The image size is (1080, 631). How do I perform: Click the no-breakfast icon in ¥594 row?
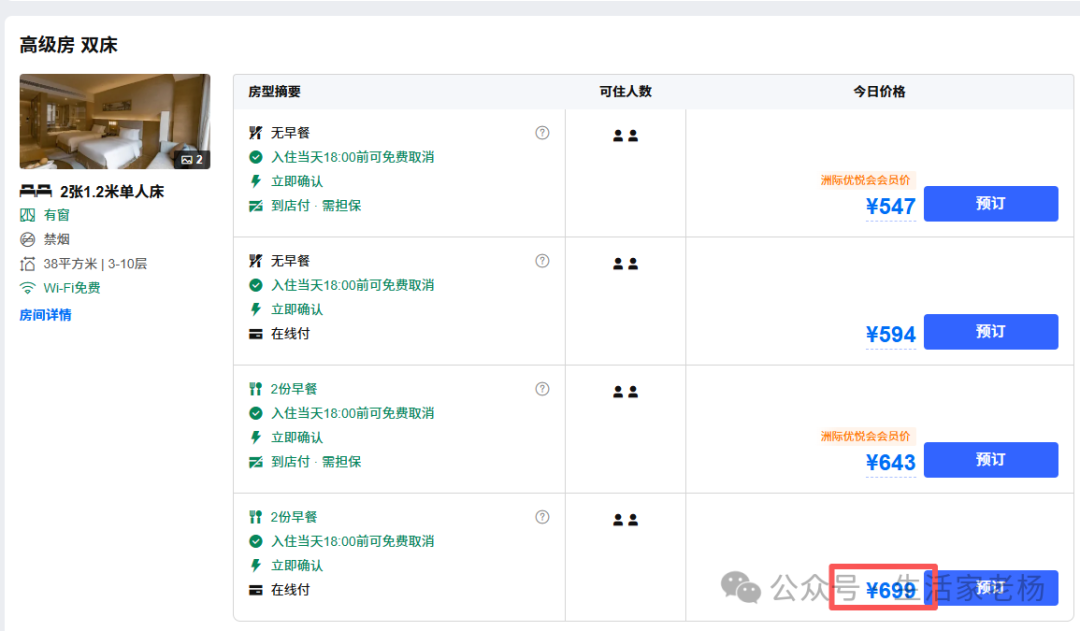click(256, 261)
